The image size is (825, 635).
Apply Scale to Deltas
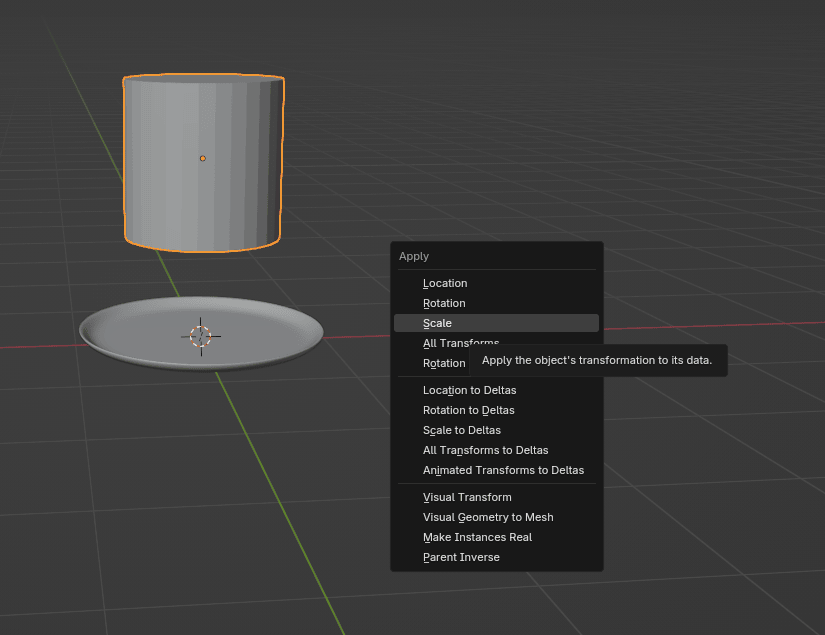[461, 430]
